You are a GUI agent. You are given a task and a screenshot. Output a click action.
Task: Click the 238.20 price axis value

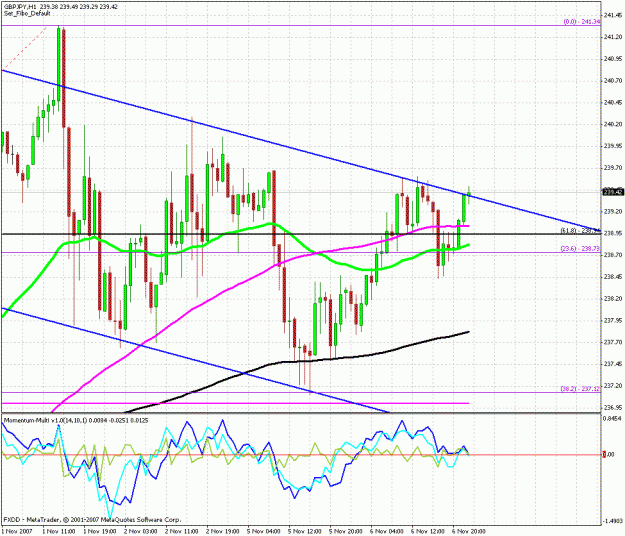coord(613,298)
